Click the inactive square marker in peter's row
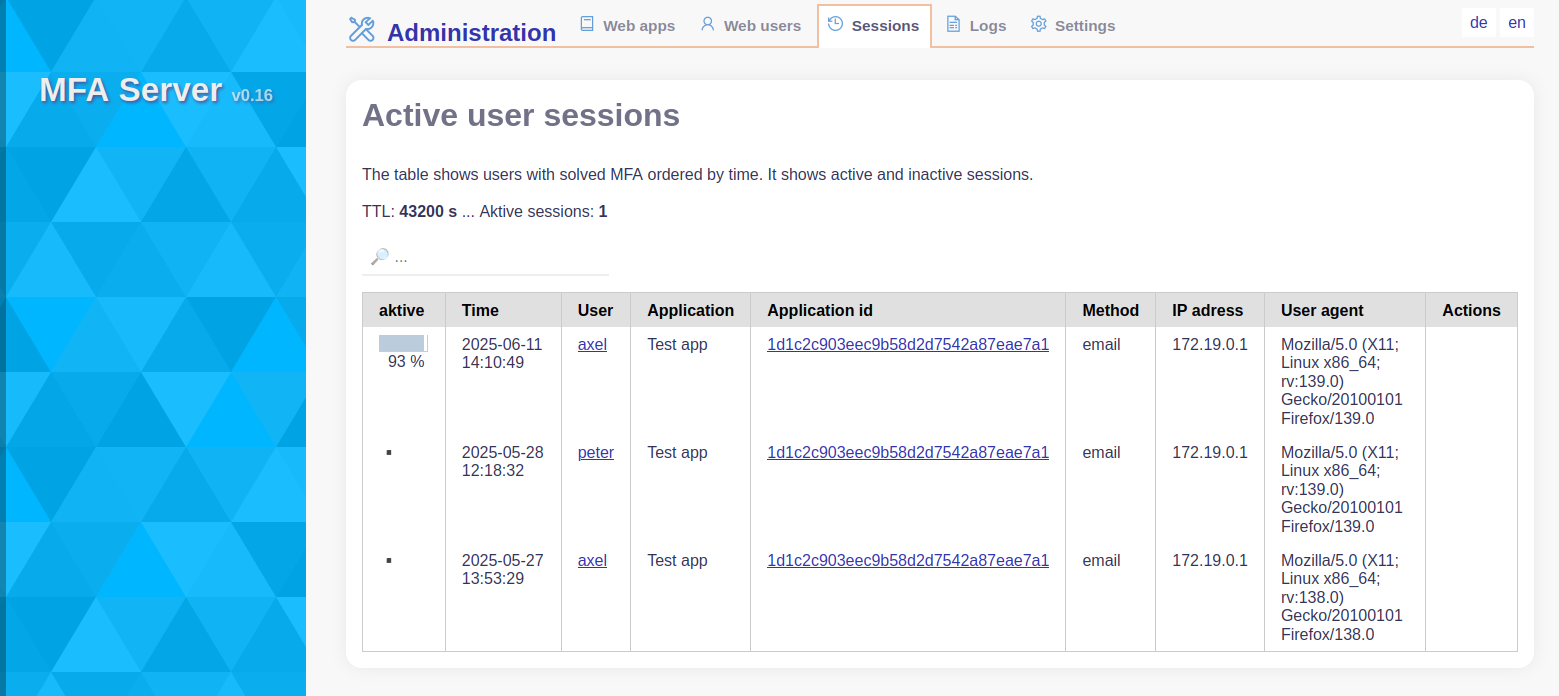 389,453
